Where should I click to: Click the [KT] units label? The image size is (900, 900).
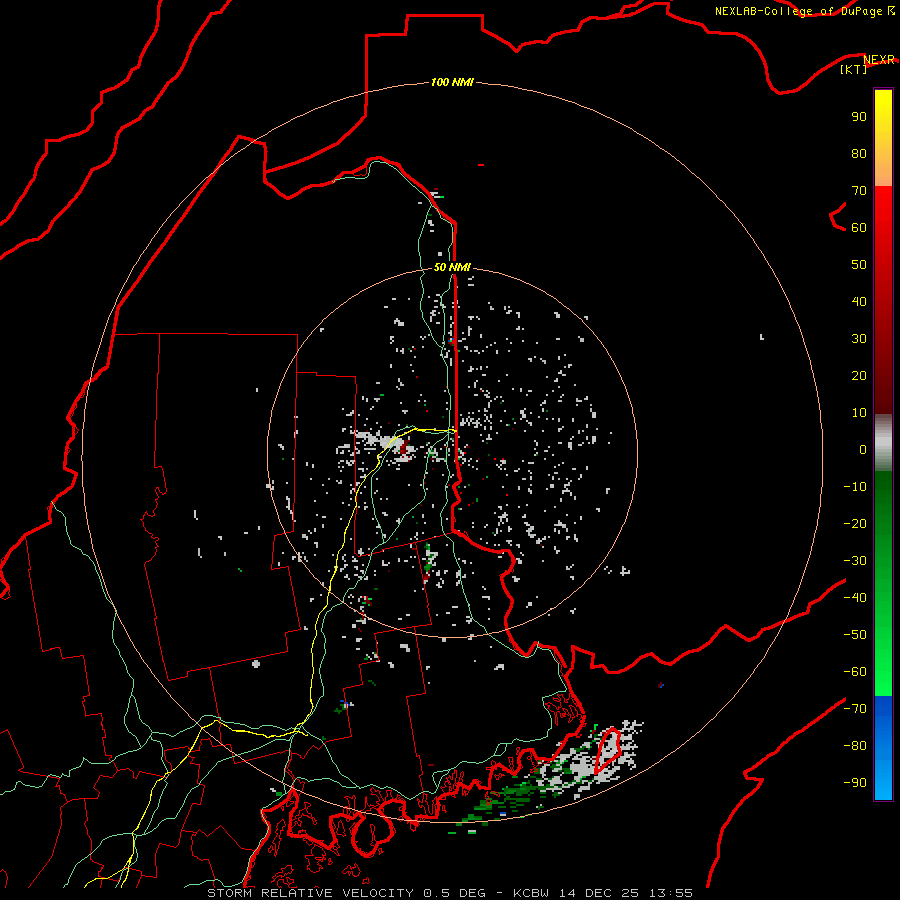tap(853, 69)
